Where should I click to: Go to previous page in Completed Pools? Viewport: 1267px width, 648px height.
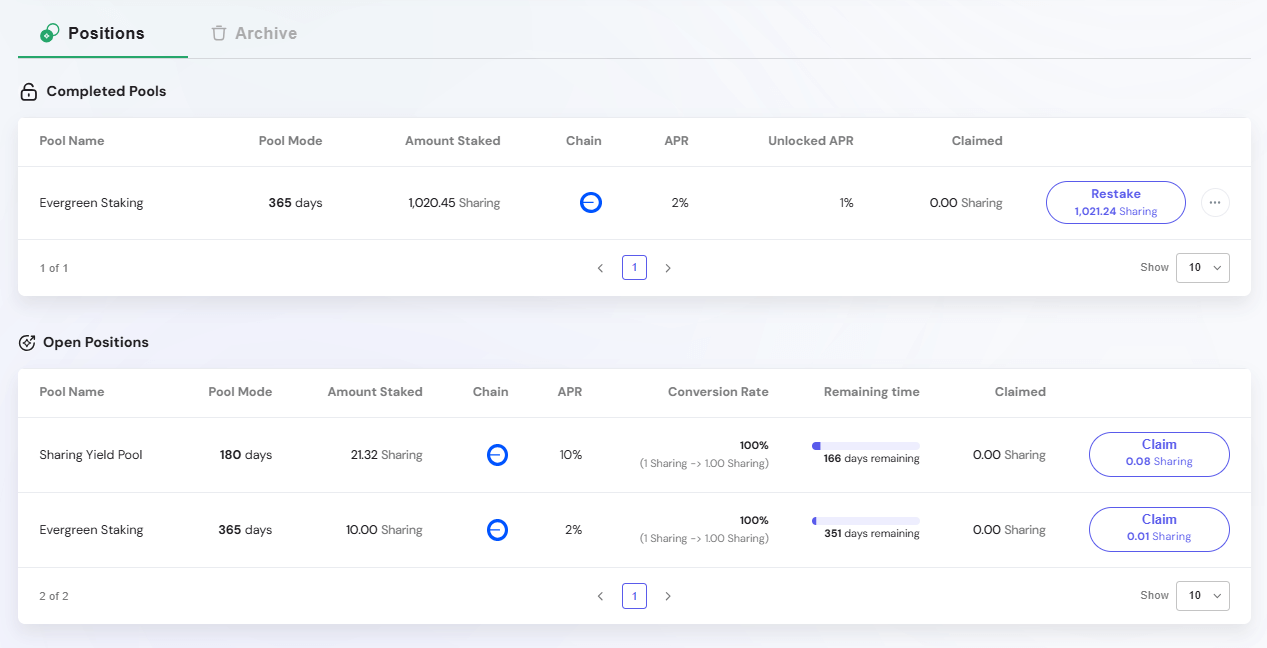click(600, 268)
